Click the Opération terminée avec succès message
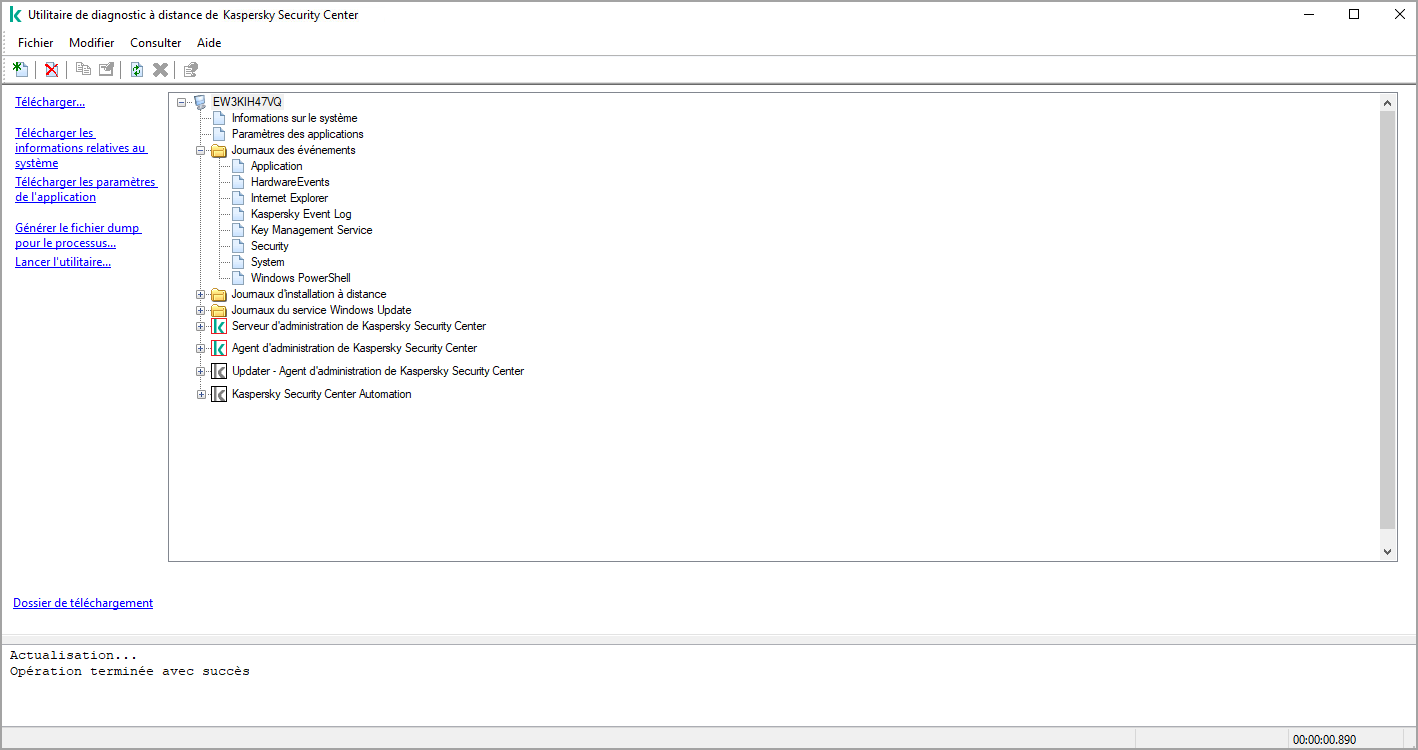 click(x=130, y=671)
